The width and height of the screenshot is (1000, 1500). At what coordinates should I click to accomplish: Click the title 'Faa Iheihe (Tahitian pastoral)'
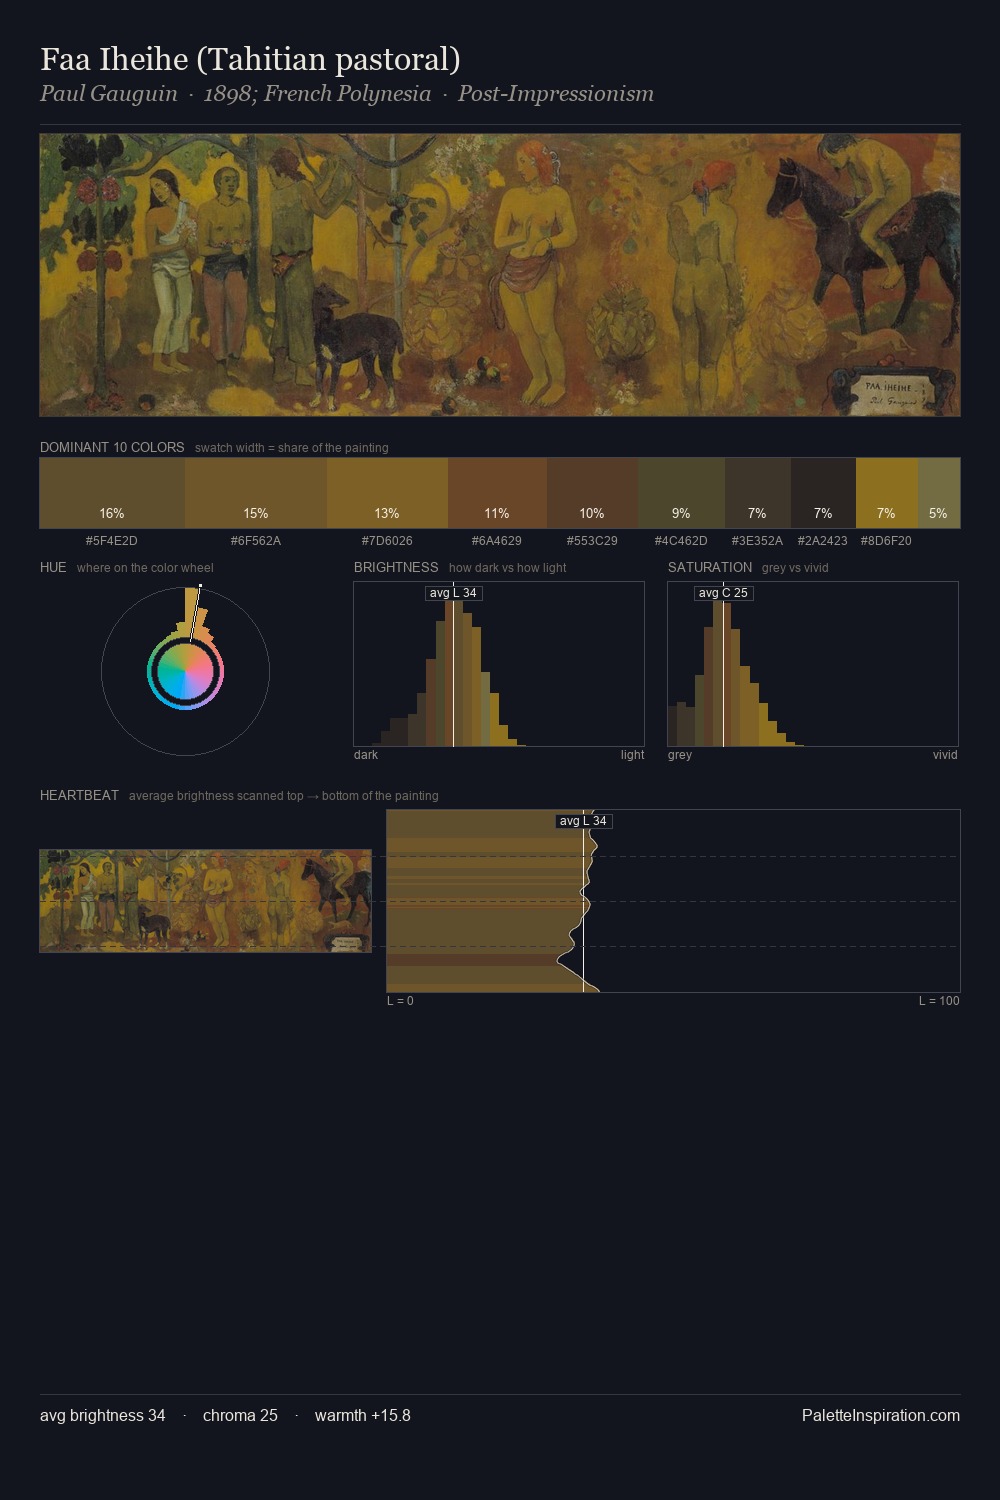point(250,59)
